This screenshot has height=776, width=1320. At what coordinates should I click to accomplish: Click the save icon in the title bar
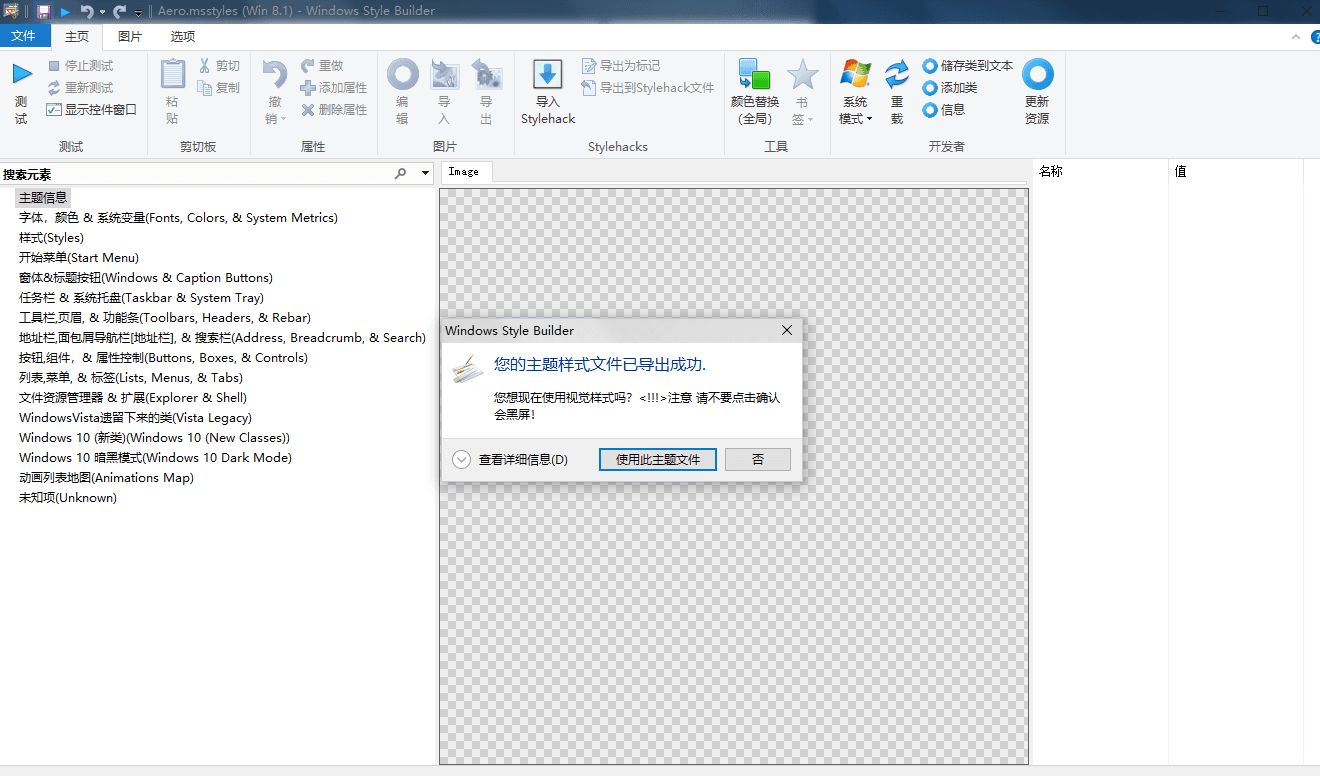point(44,11)
